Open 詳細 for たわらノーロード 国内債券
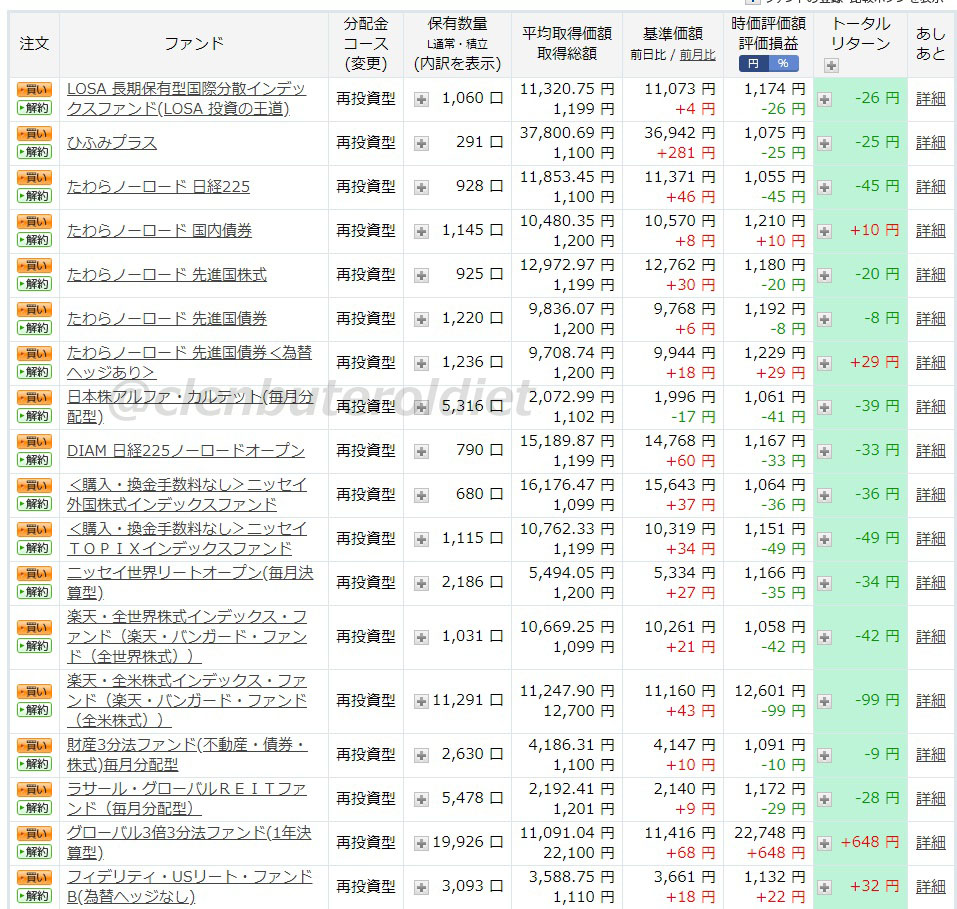Viewport: 957px width, 909px height. [931, 230]
